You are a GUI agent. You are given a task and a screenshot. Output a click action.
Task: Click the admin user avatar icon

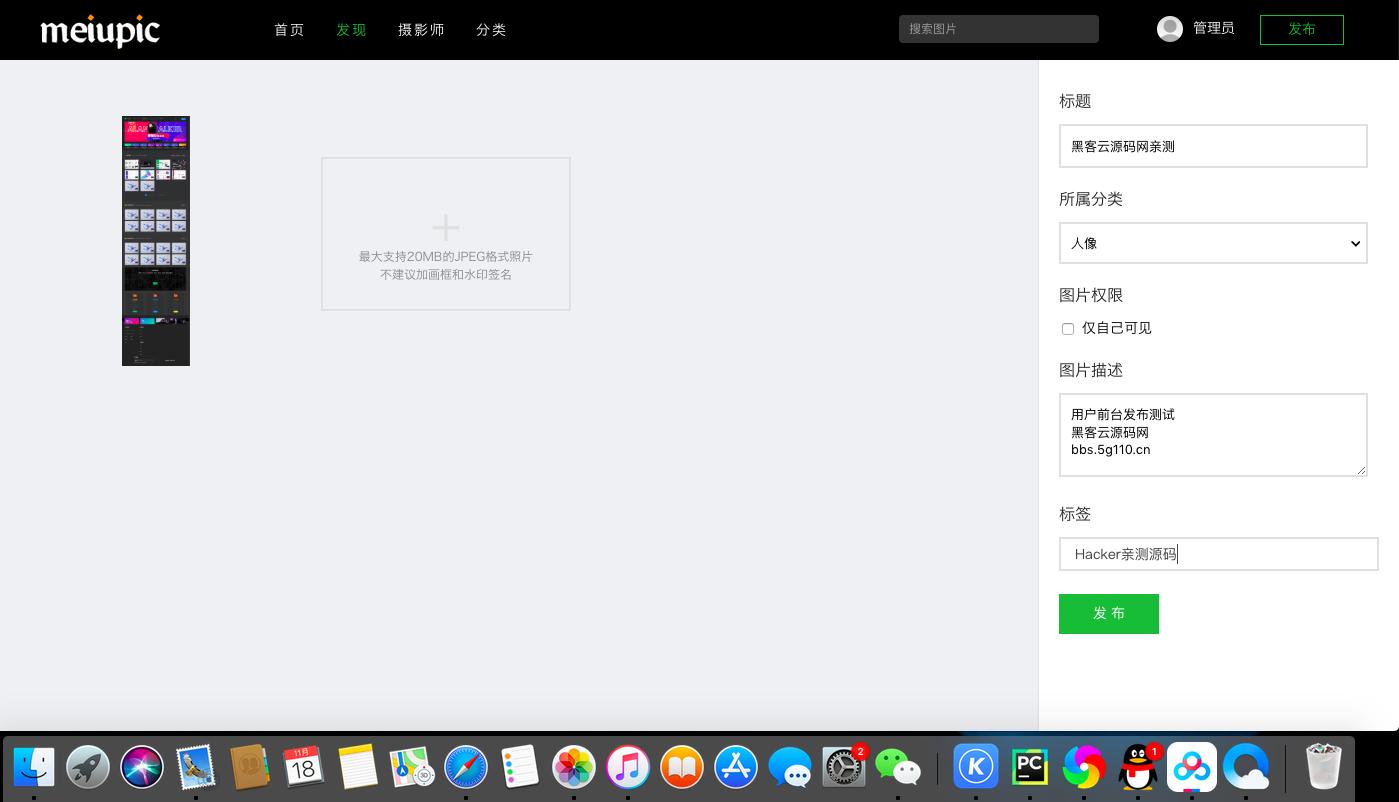click(1169, 29)
